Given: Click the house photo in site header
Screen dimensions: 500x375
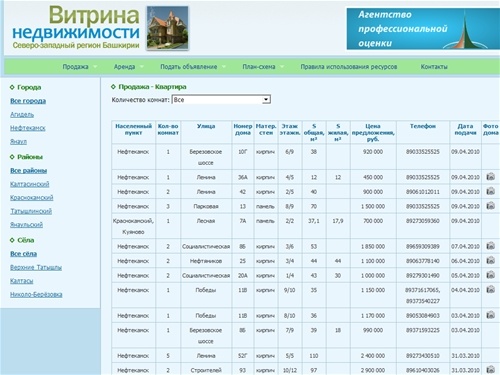Looking at the screenshot, I should pyautogui.click(x=168, y=28).
